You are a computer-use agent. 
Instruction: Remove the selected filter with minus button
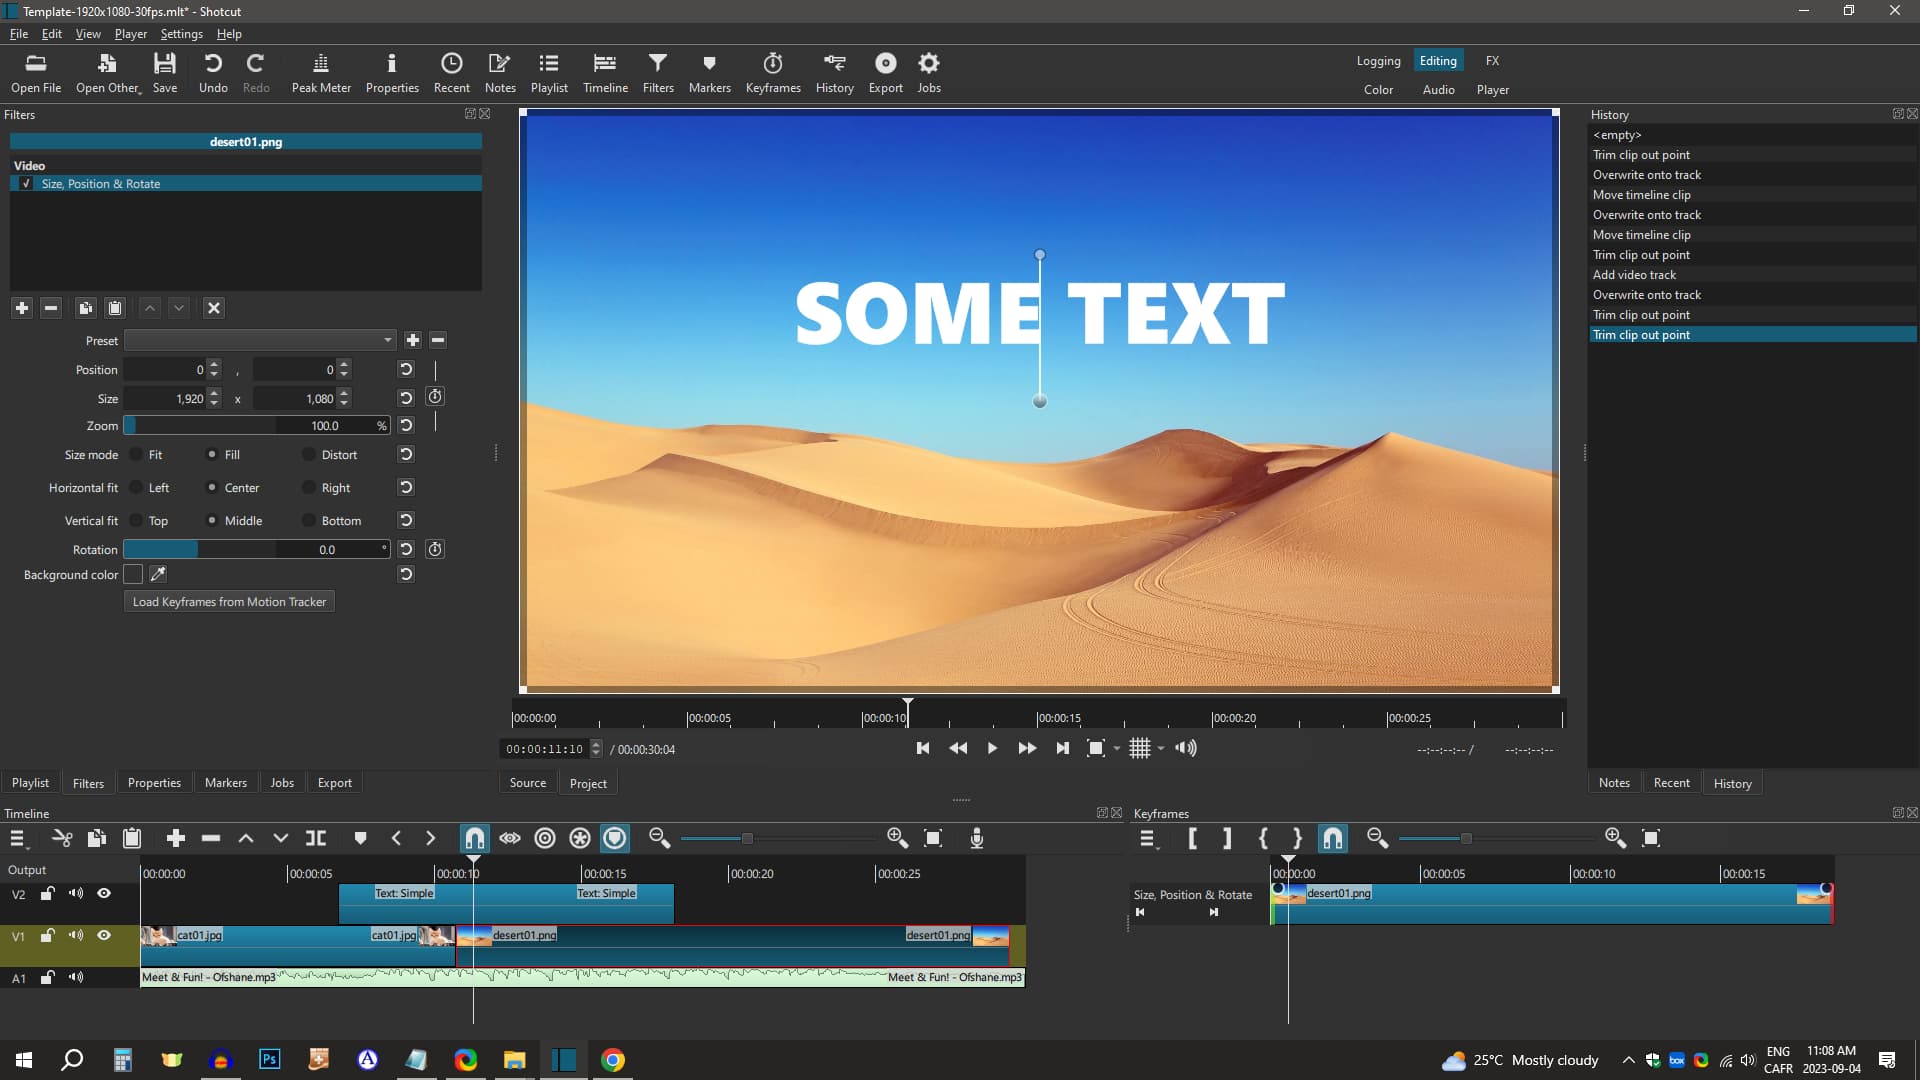click(x=51, y=308)
